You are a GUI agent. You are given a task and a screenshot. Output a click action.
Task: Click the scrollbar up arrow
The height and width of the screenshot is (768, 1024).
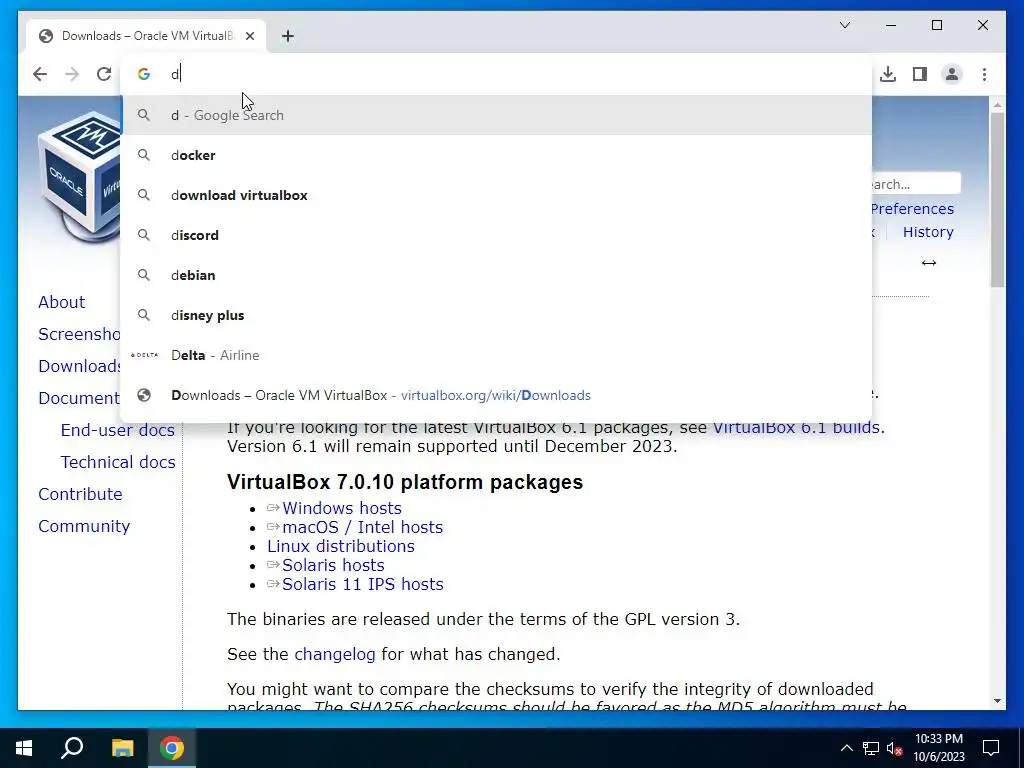click(x=997, y=104)
